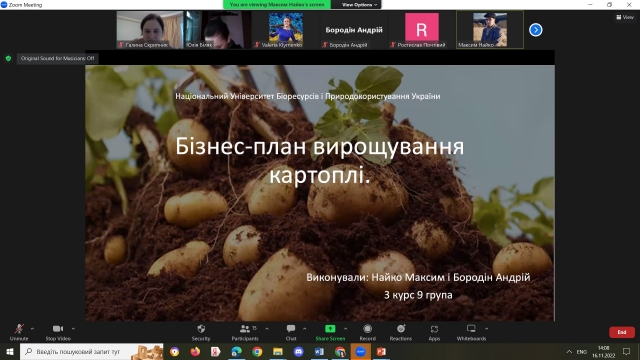The height and width of the screenshot is (360, 640).
Task: Open Windows notification center icon
Action: pos(627,351)
